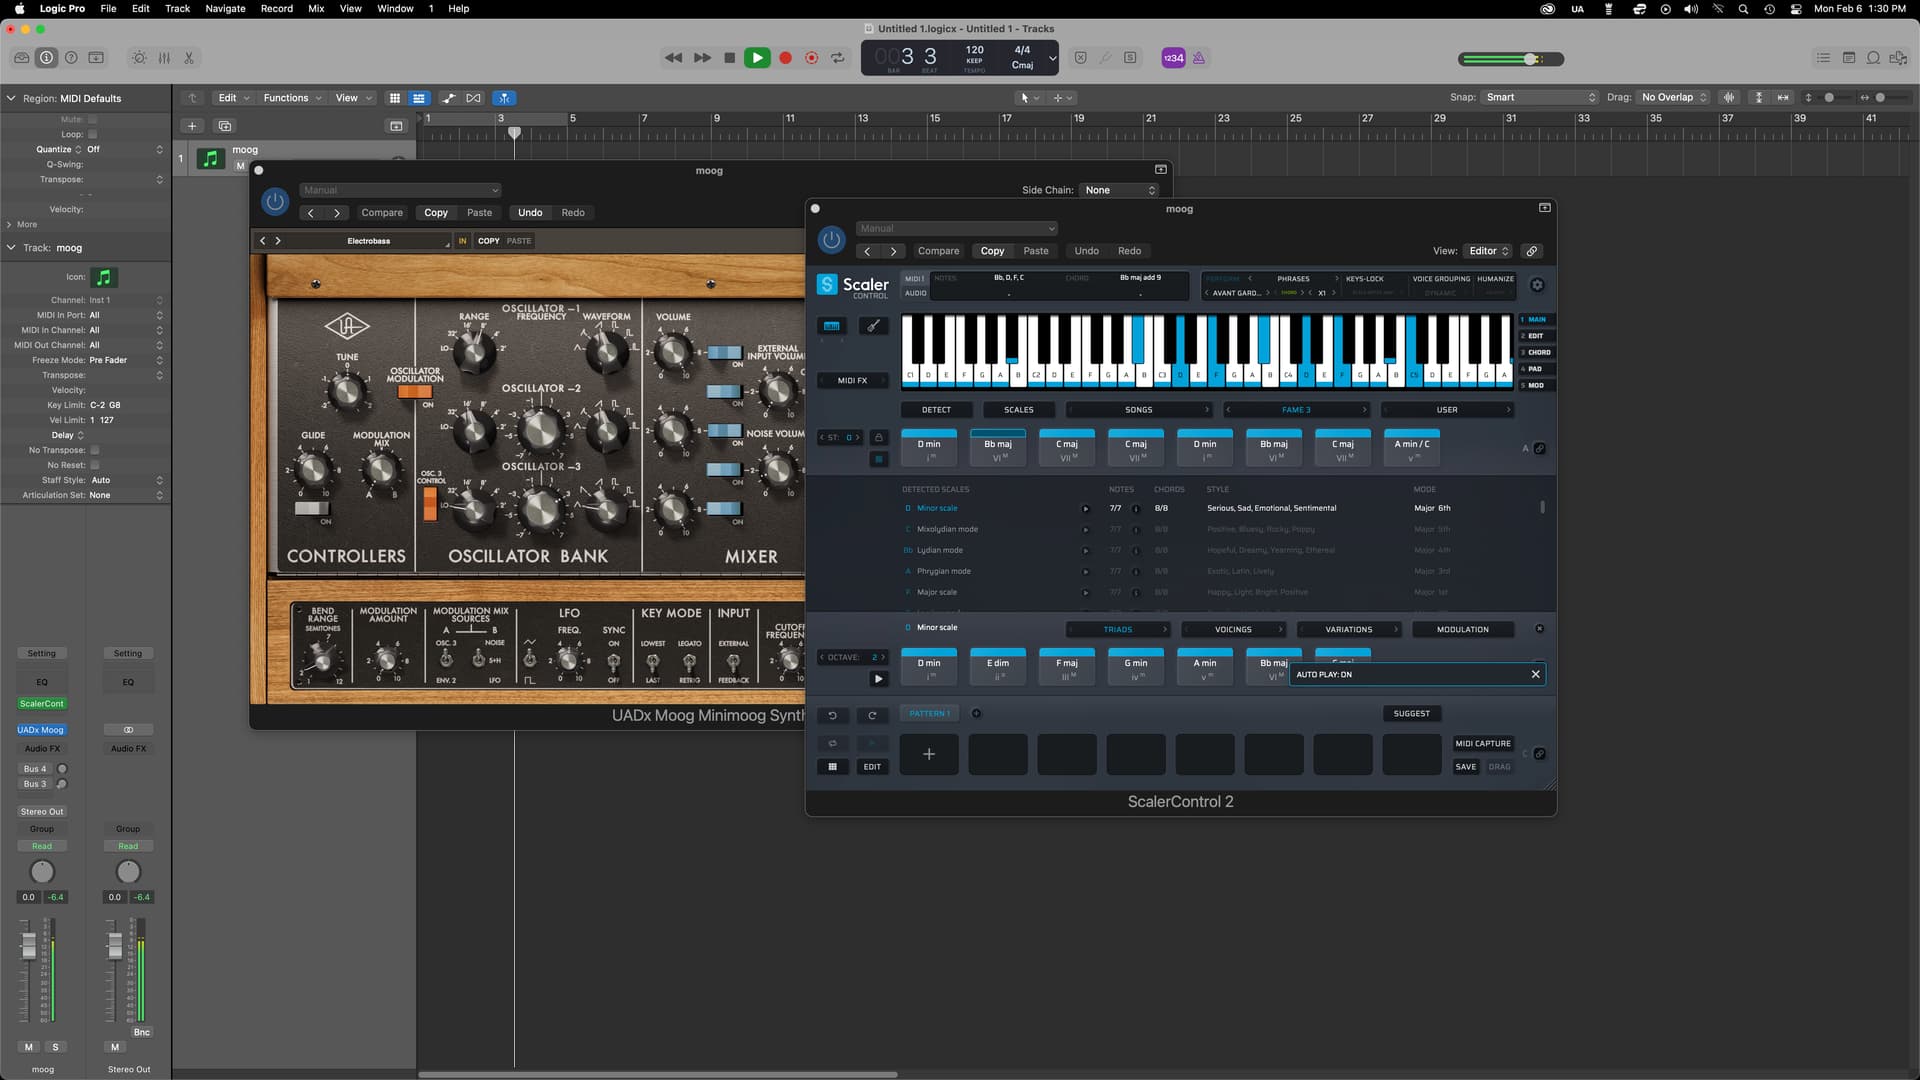Toggle the Inspector info icon
1920x1080 pixels.
pos(46,58)
